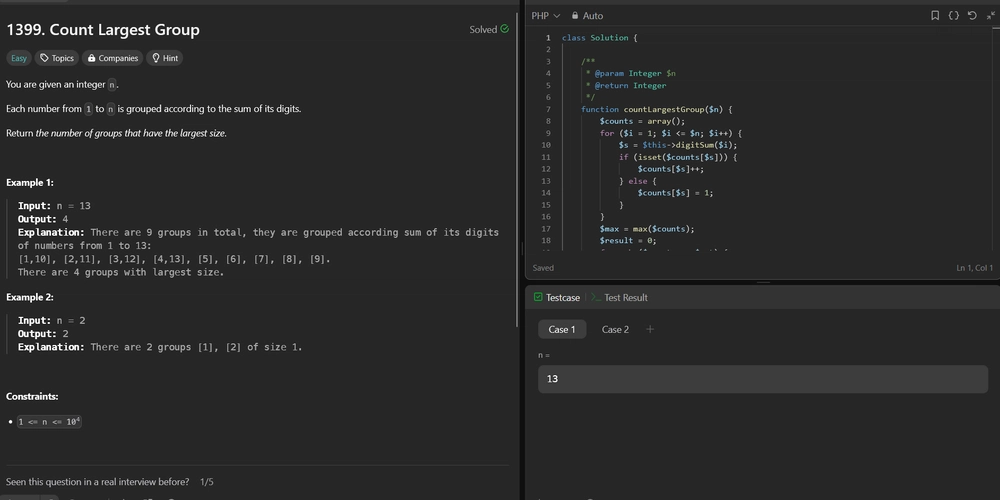
Task: Click the Ln 1, Col 1 status text
Action: [x=974, y=268]
